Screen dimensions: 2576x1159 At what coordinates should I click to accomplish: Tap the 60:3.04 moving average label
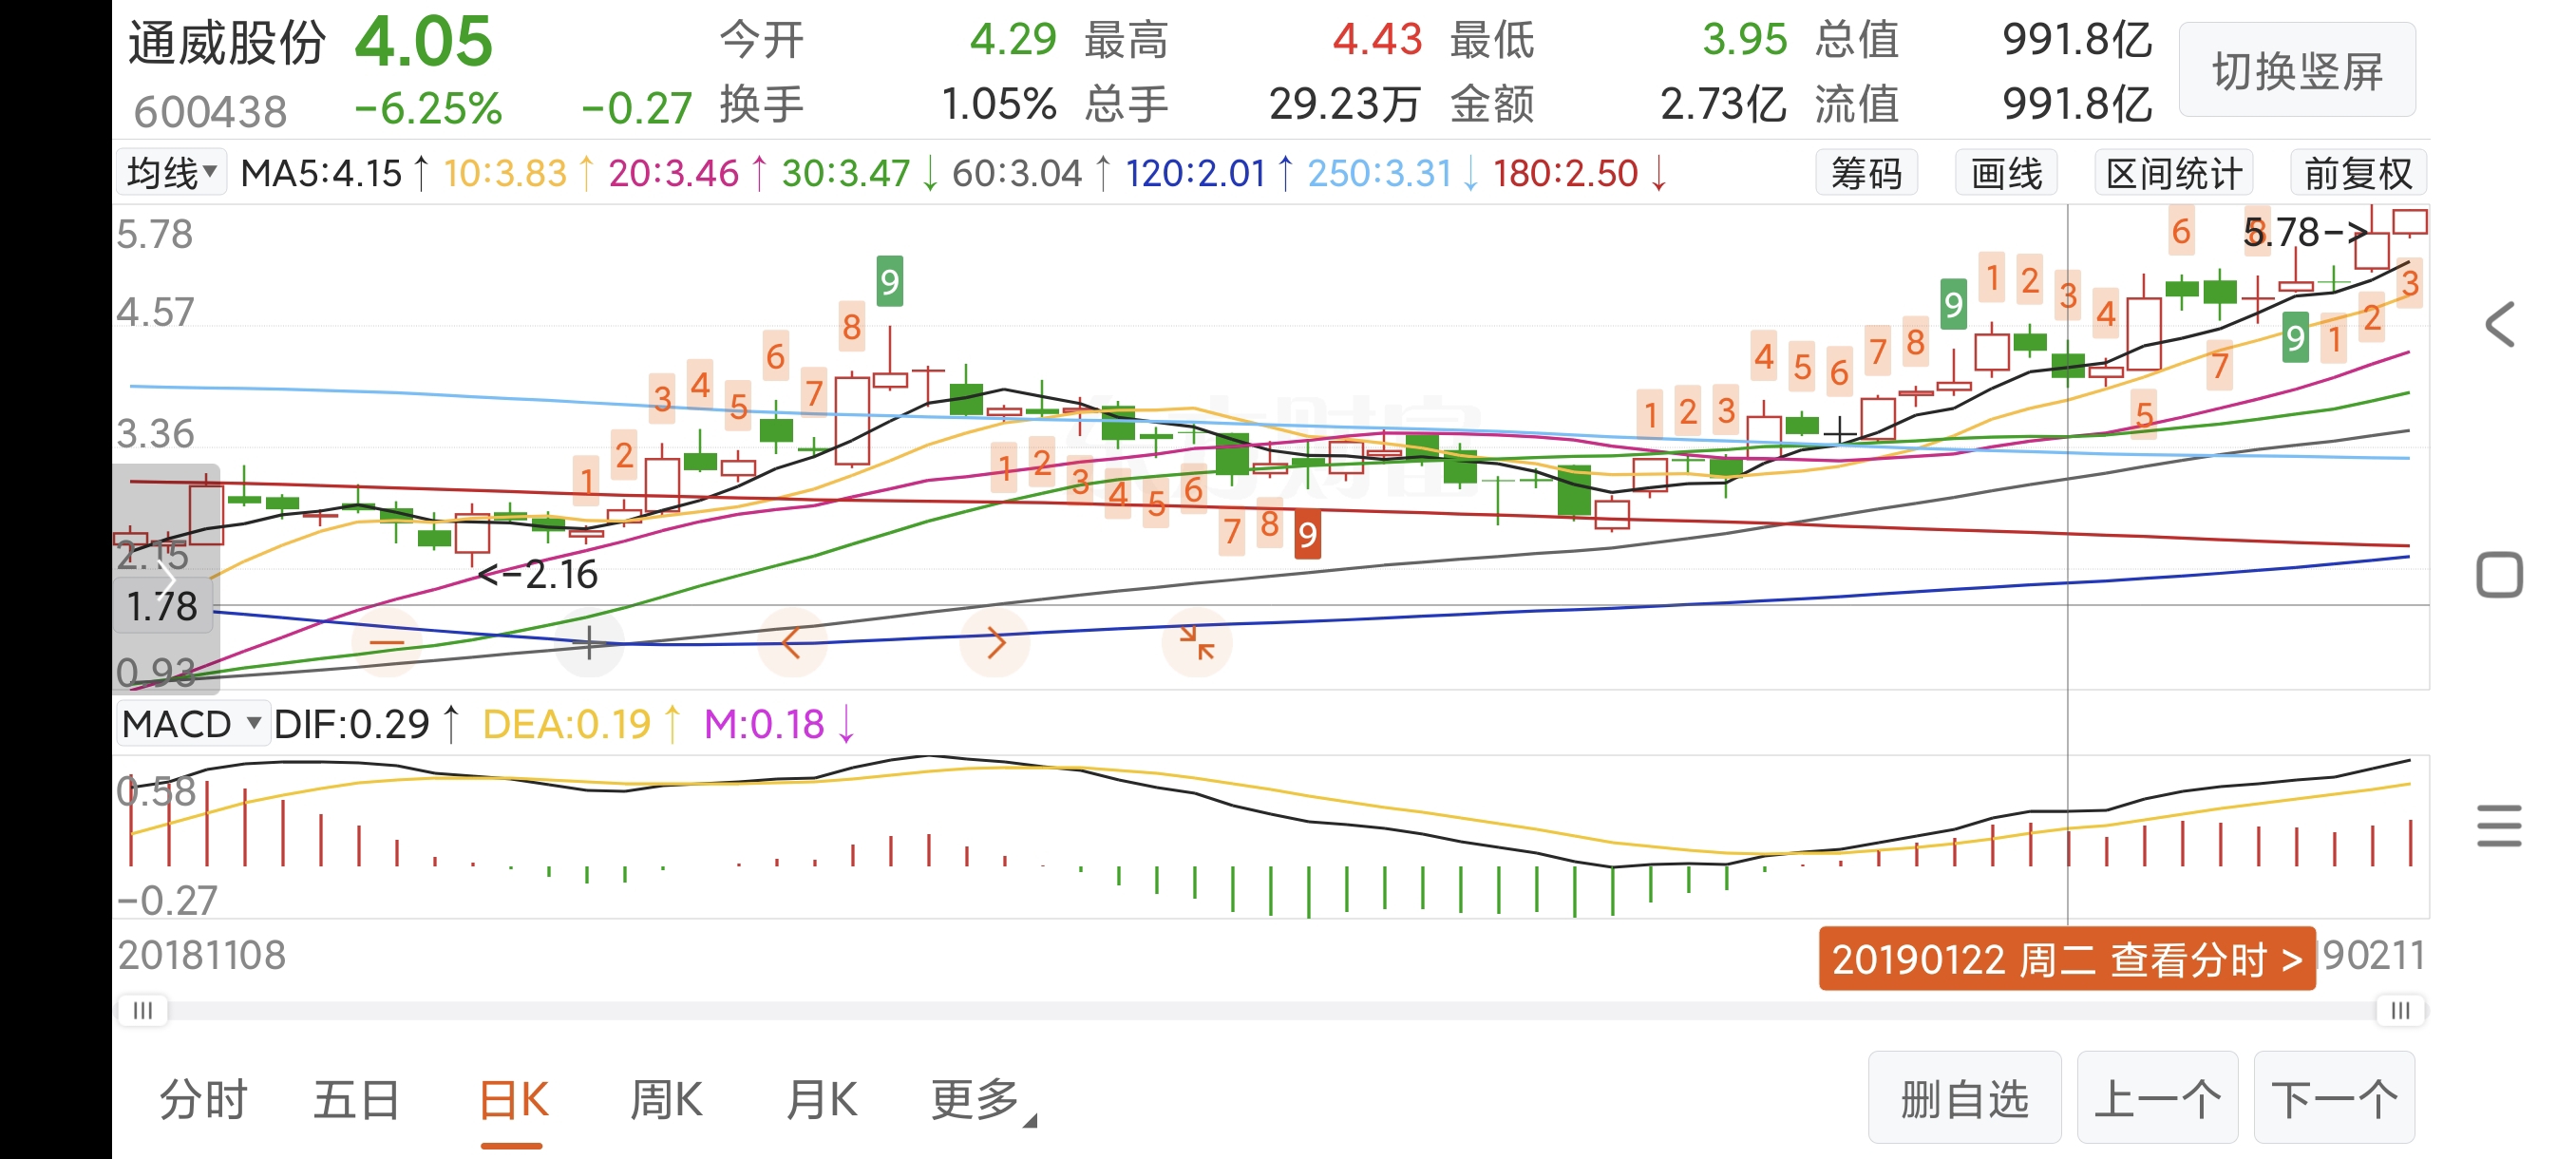click(x=1032, y=173)
